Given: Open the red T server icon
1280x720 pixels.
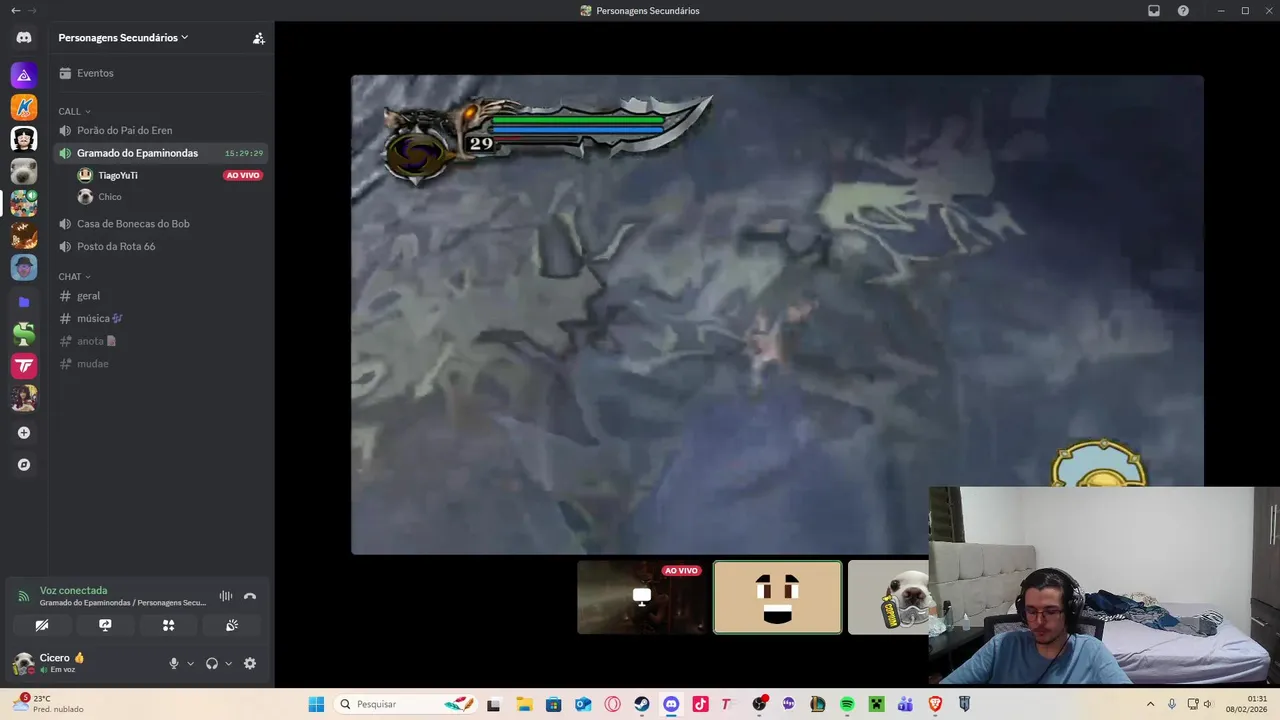Looking at the screenshot, I should point(24,366).
